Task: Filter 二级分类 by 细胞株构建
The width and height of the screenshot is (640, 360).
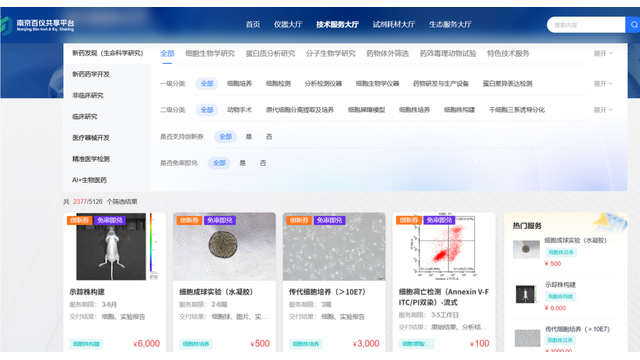Action: point(459,110)
